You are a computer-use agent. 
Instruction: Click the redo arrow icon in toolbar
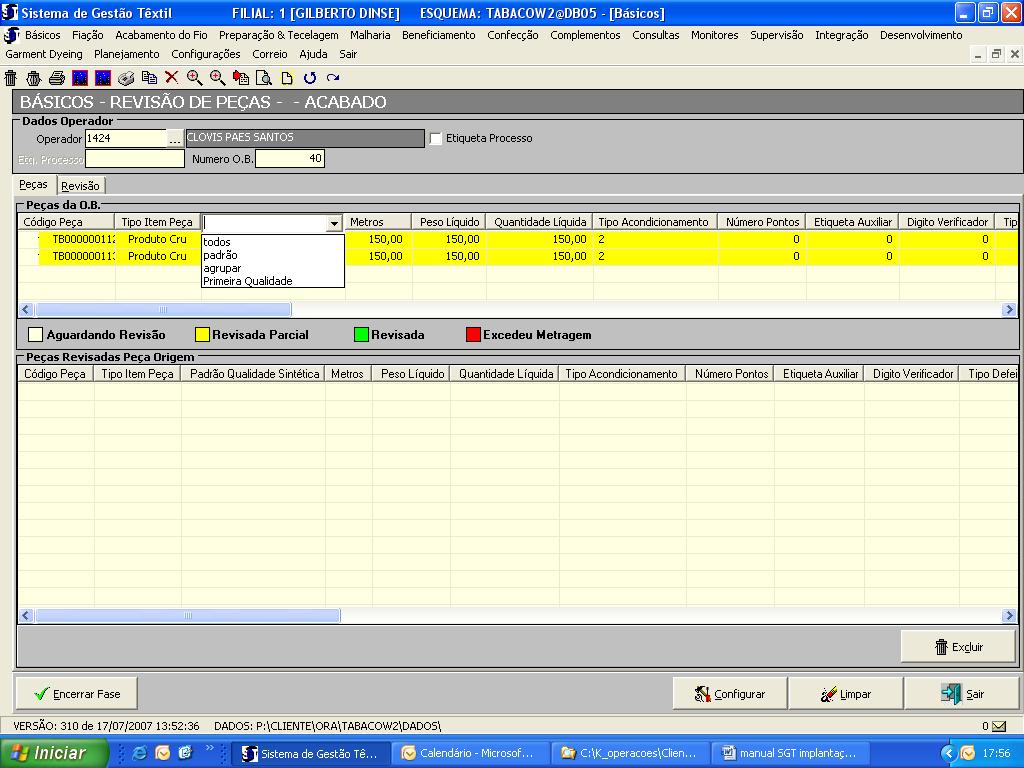pos(333,78)
